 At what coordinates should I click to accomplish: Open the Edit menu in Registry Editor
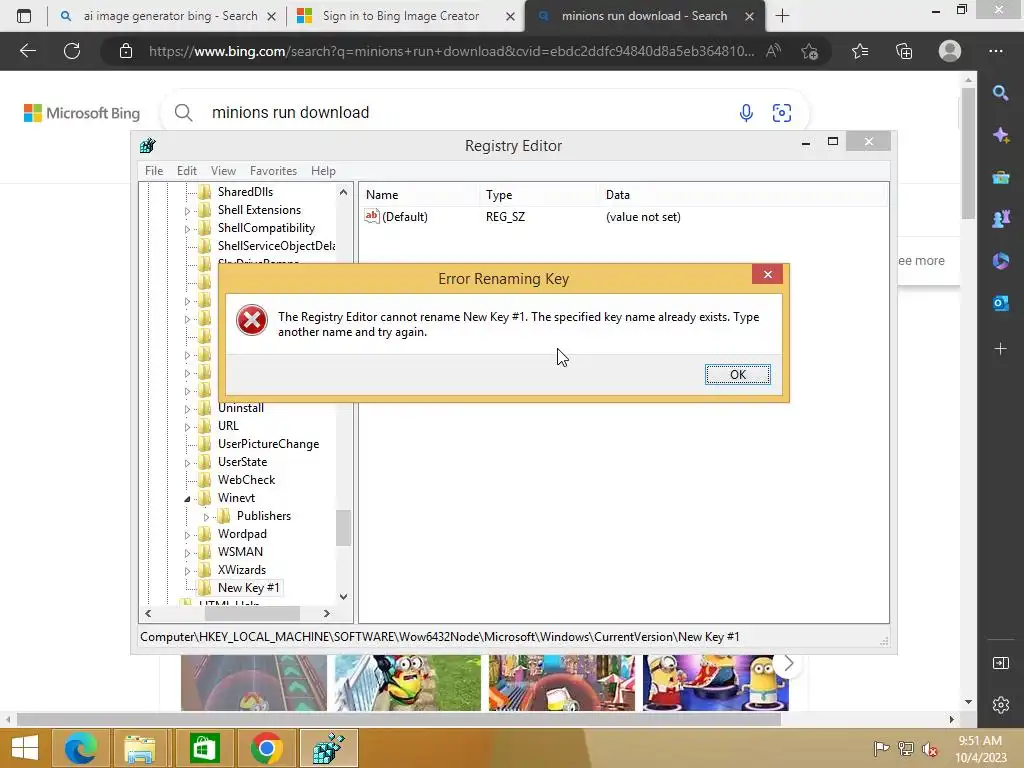click(187, 170)
